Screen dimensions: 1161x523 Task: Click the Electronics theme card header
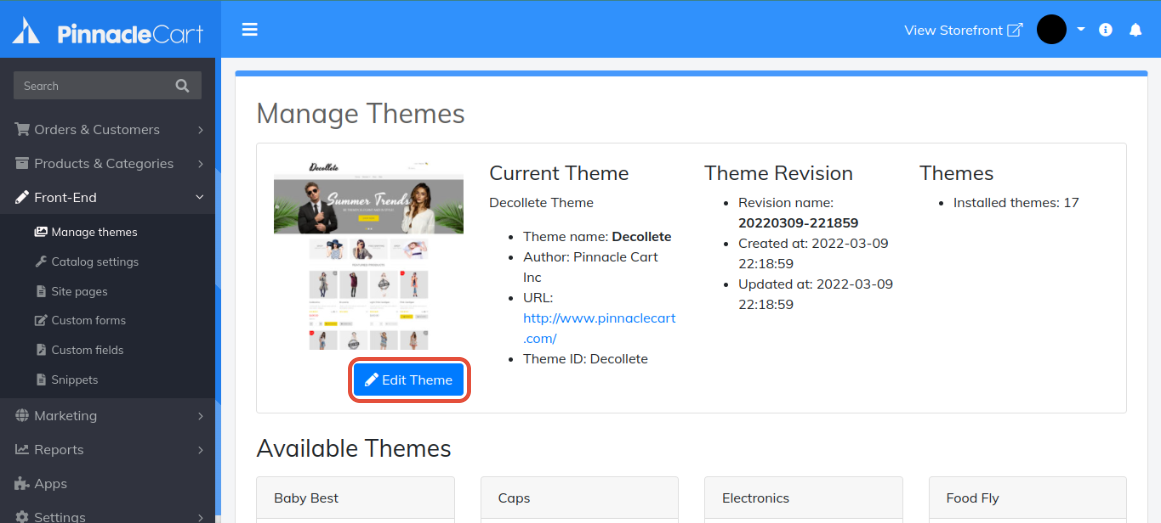803,498
